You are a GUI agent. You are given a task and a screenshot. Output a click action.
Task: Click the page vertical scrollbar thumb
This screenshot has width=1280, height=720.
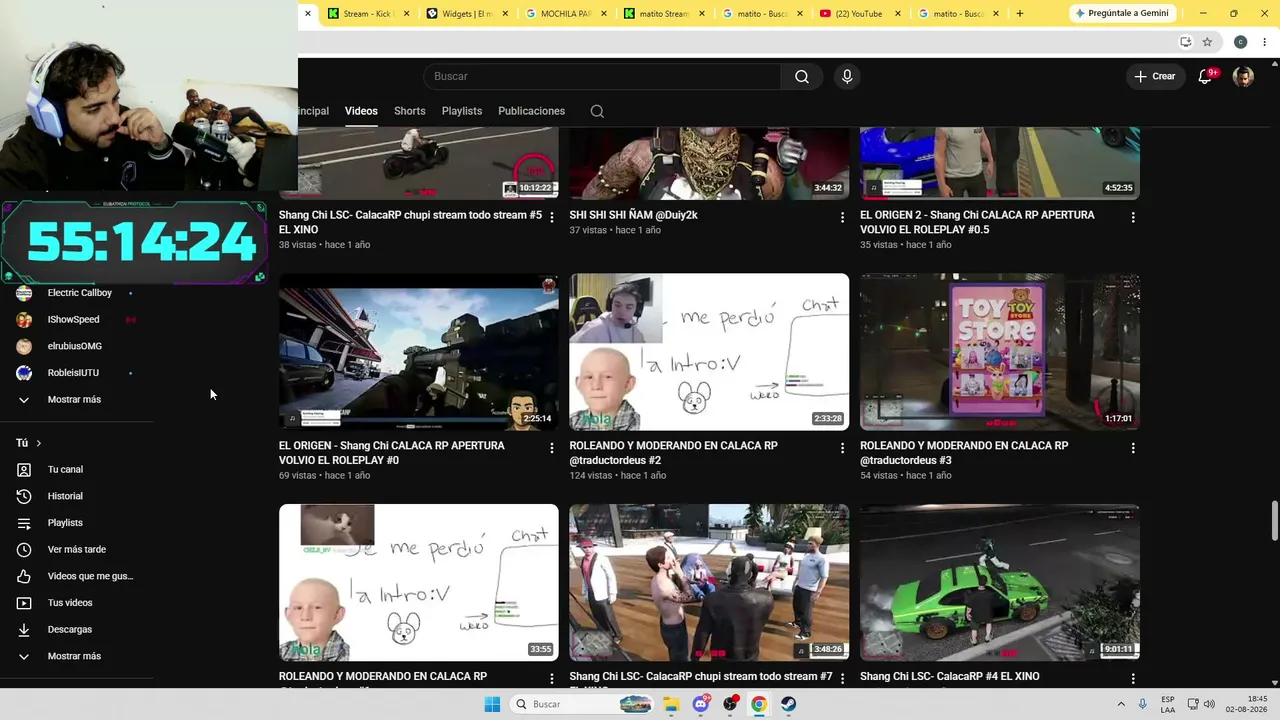coord(1275,521)
